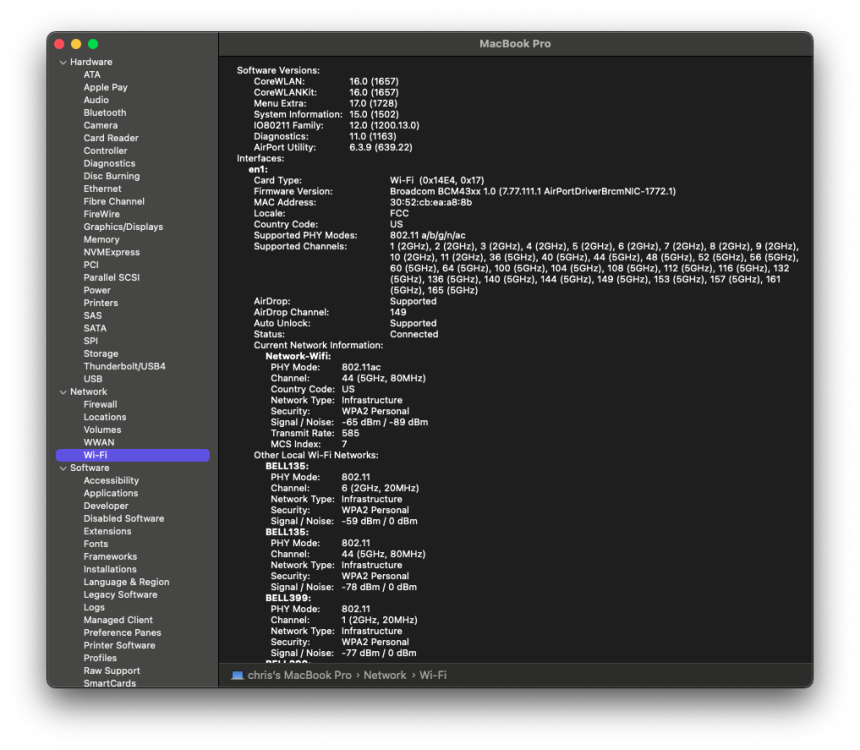This screenshot has width=860, height=750.
Task: Open the Memory hardware entry
Action: point(101,239)
